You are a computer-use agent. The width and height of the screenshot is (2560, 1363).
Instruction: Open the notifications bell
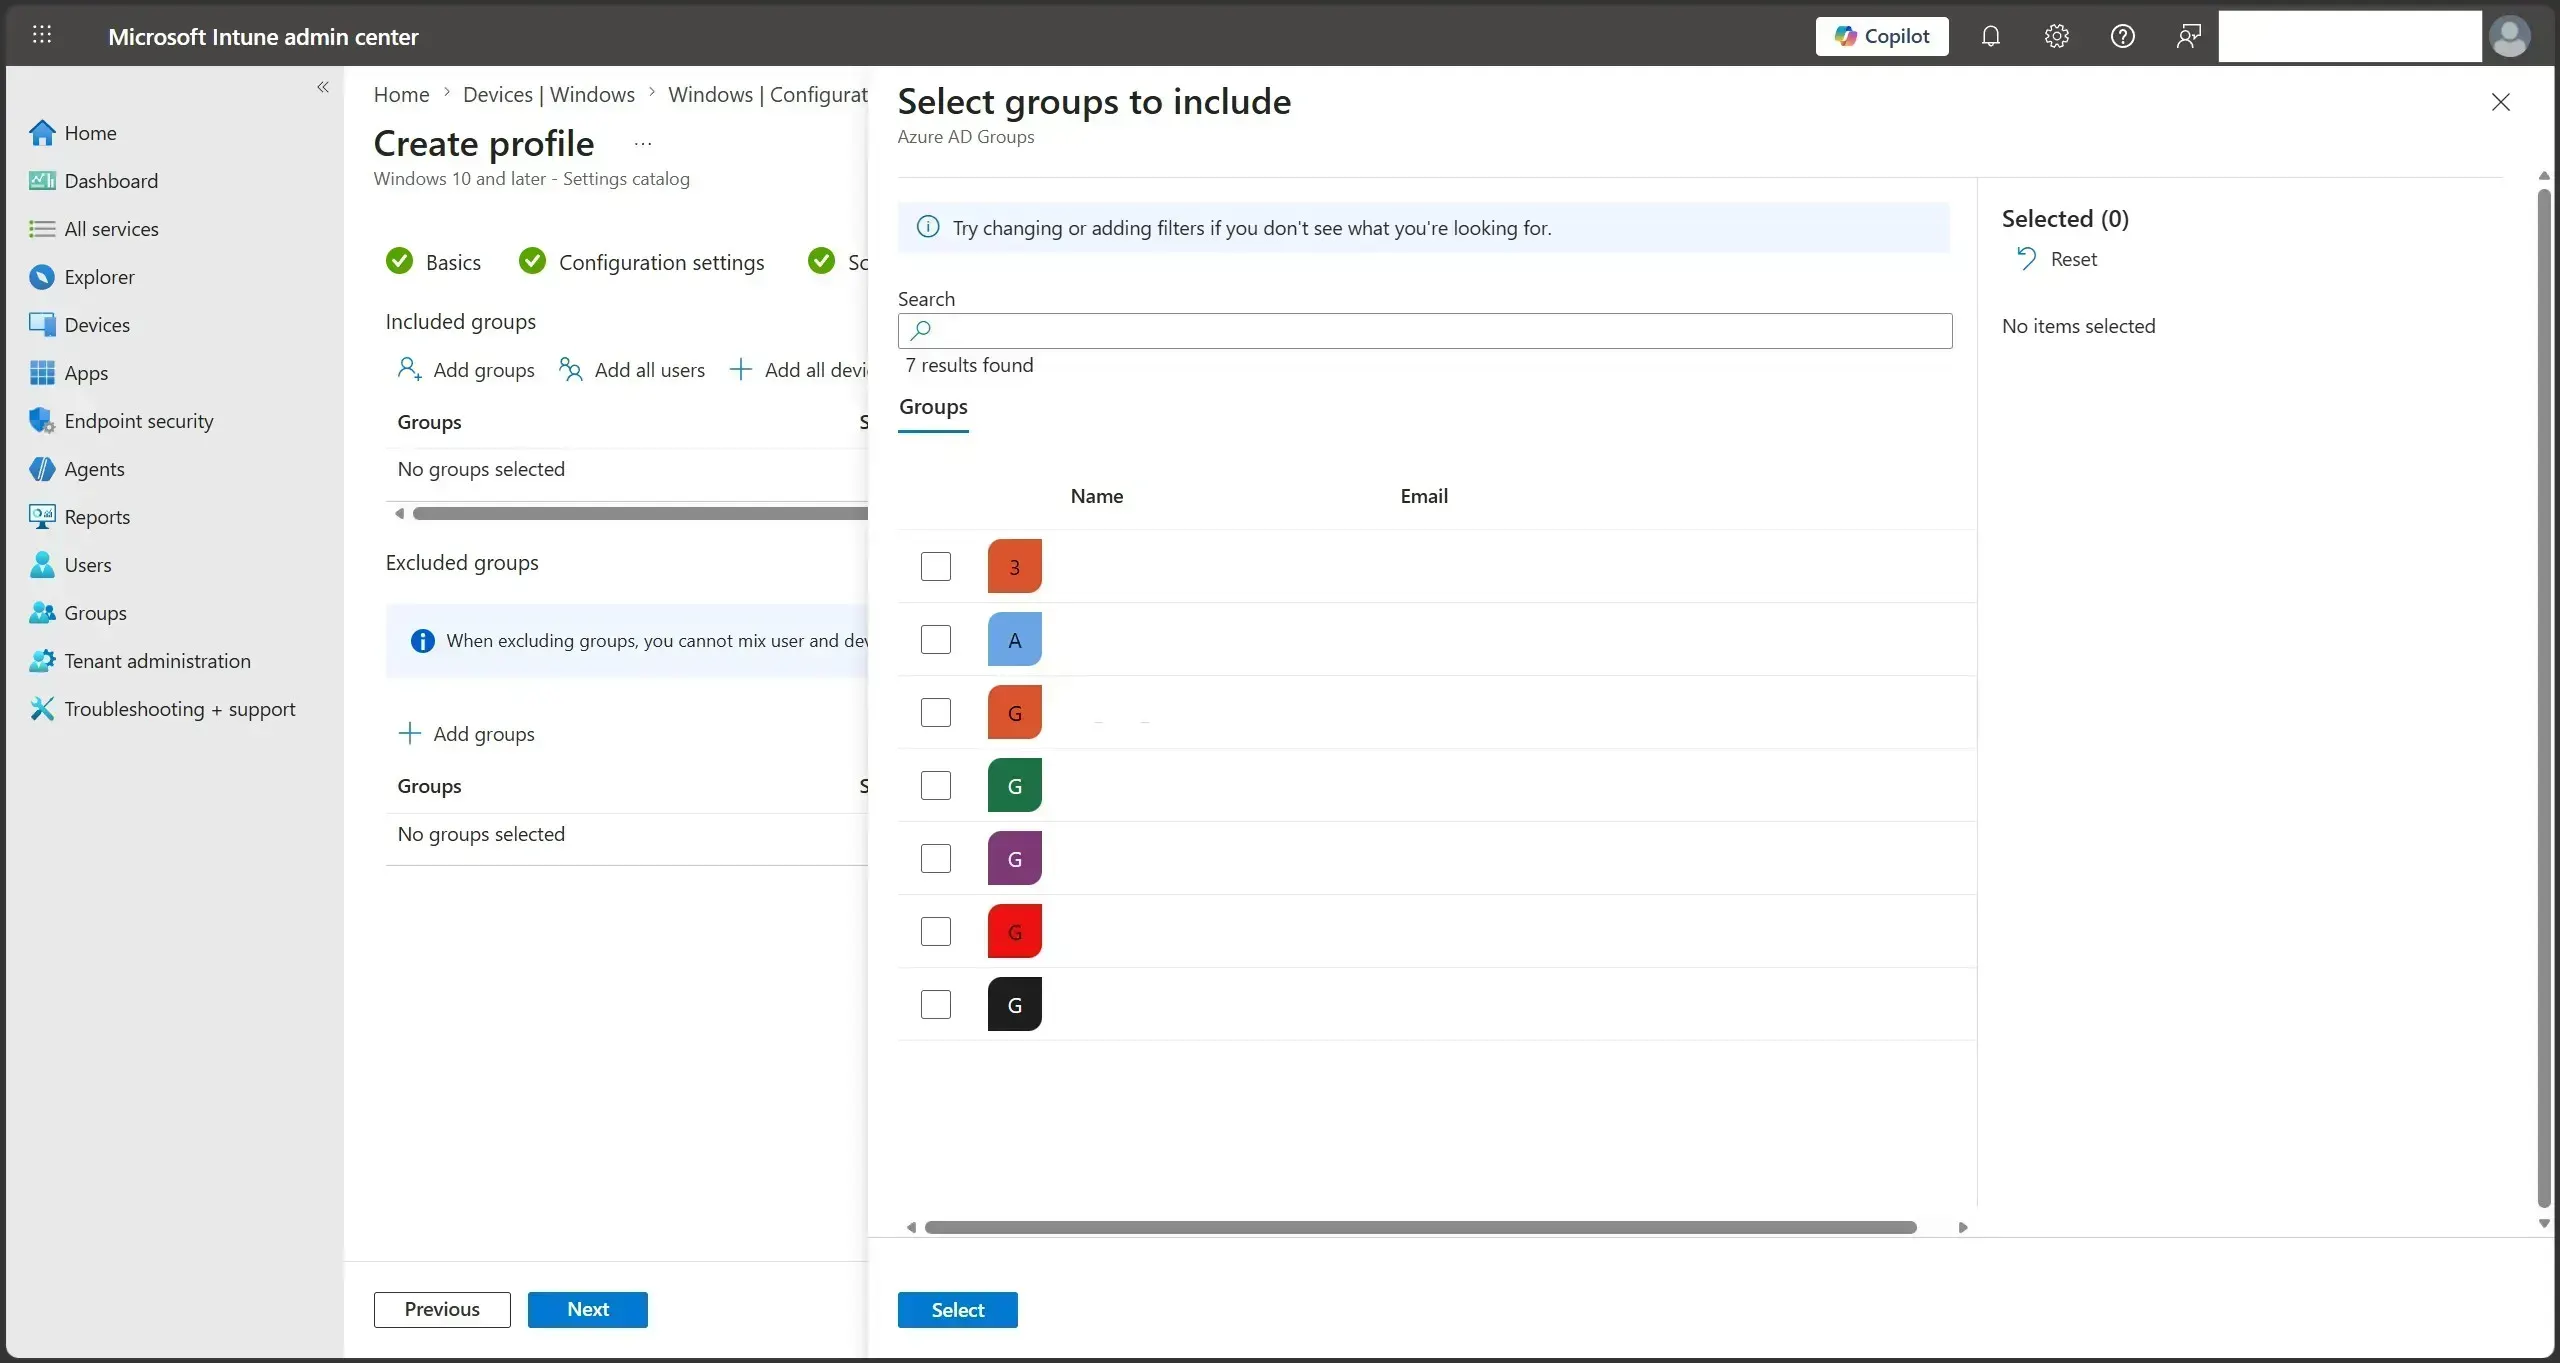pyautogui.click(x=1991, y=36)
